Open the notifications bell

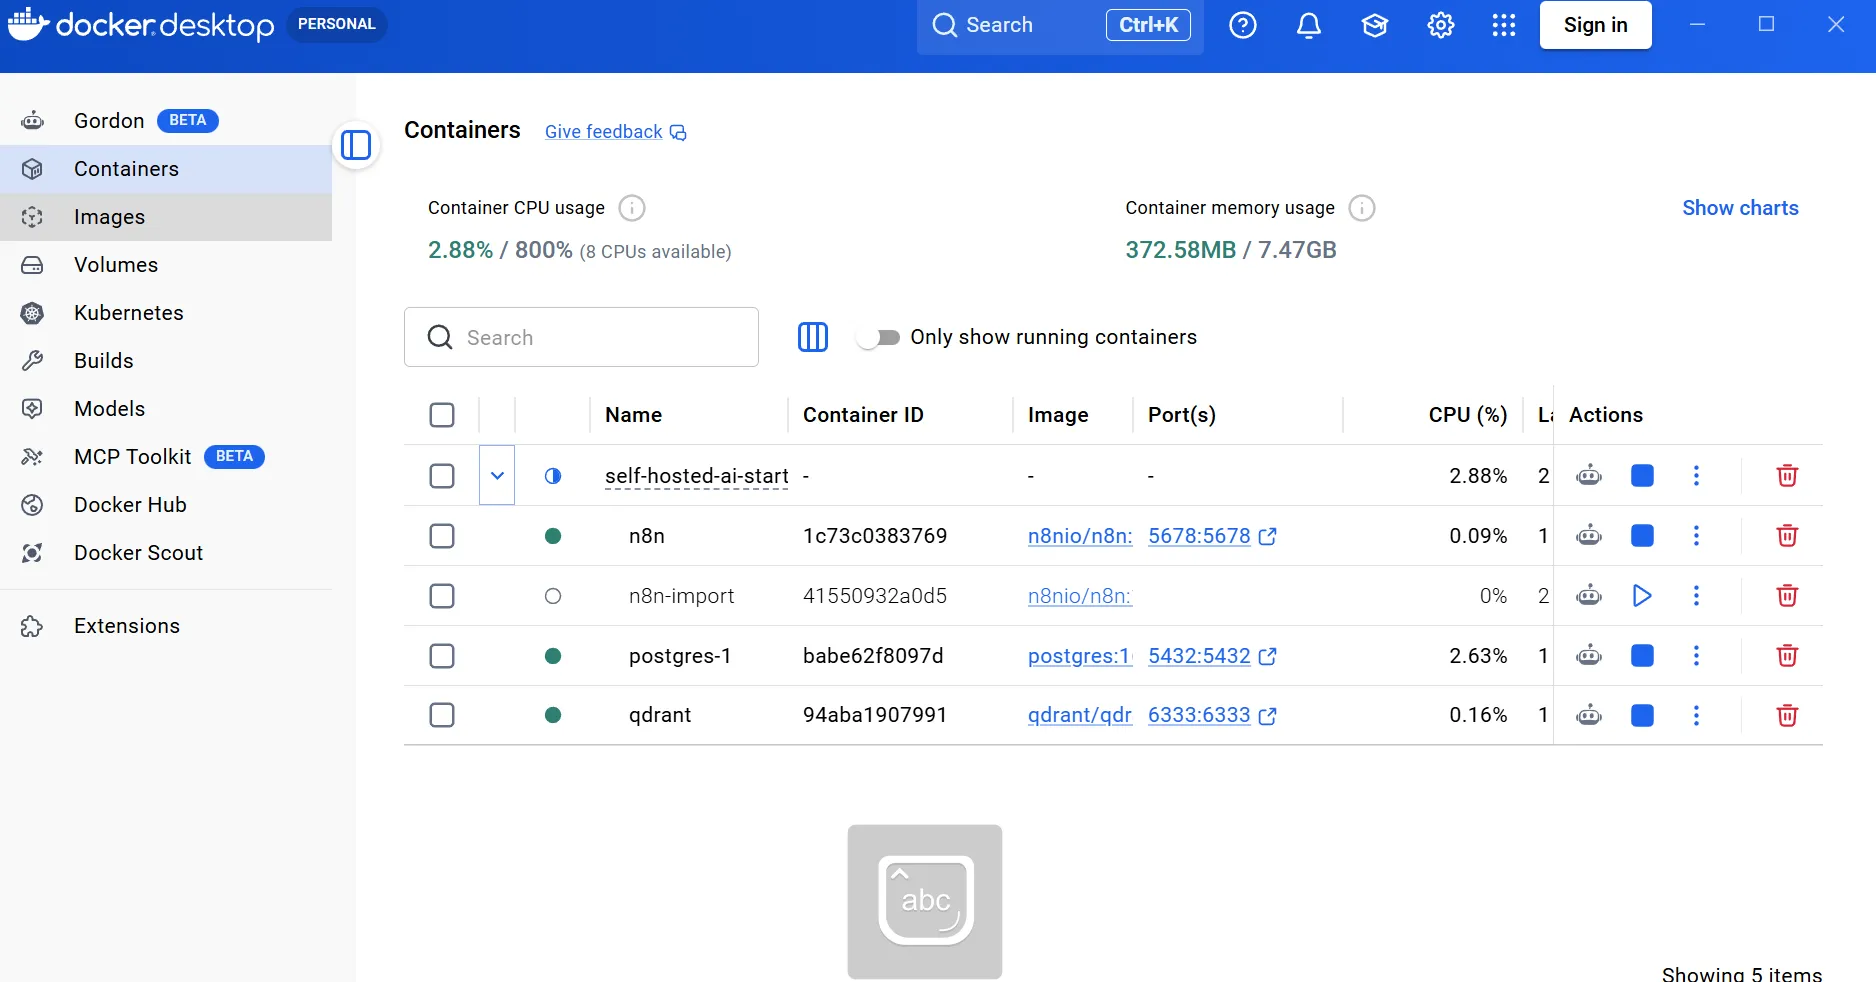tap(1309, 25)
